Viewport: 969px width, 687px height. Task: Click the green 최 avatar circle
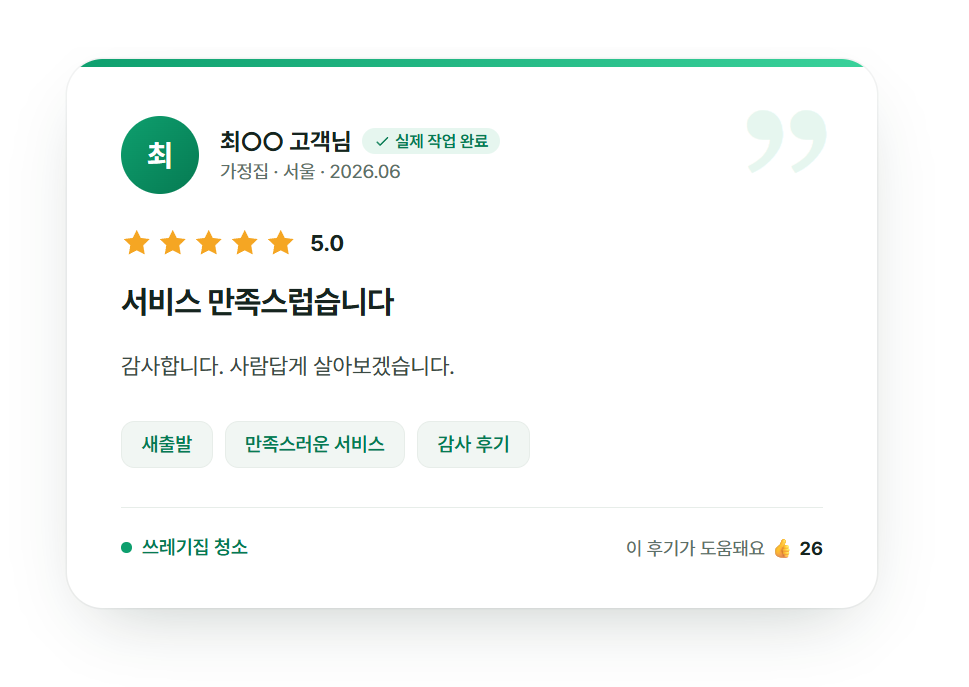(x=159, y=155)
